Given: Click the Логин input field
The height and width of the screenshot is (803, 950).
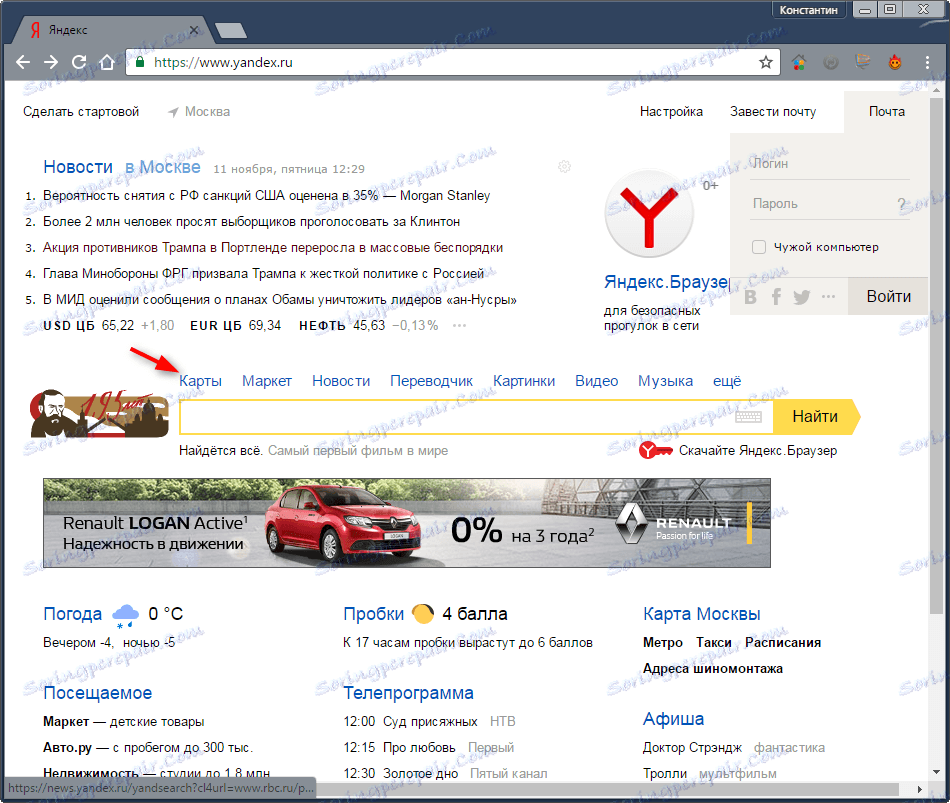Looking at the screenshot, I should coord(830,164).
